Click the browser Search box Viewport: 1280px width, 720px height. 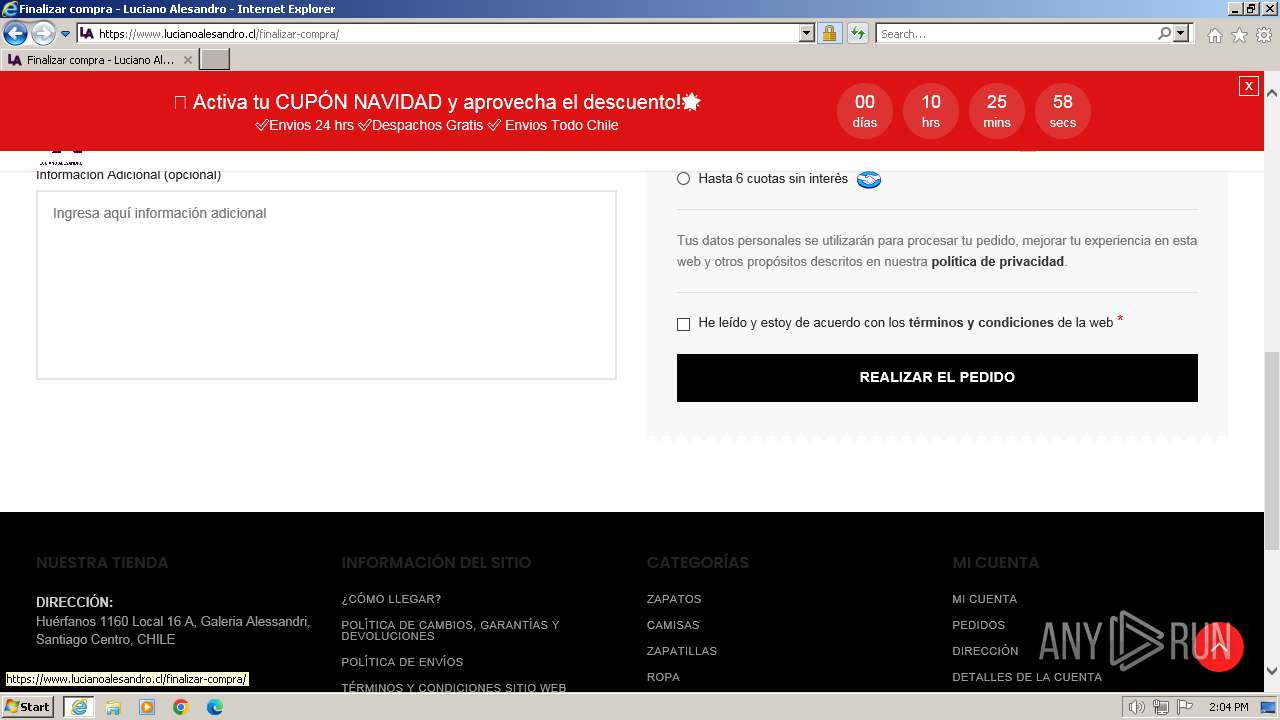tap(1016, 33)
